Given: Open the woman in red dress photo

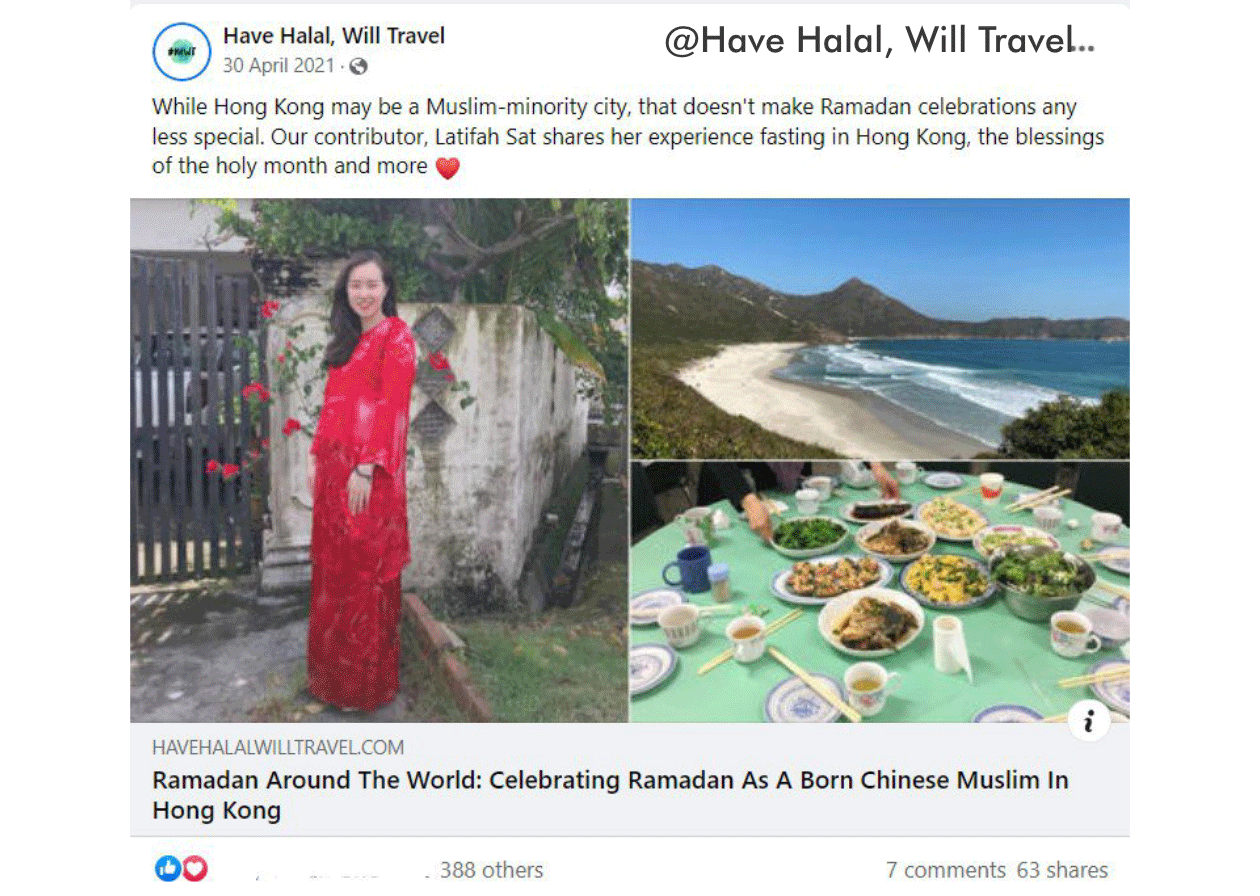Looking at the screenshot, I should pyautogui.click(x=379, y=460).
